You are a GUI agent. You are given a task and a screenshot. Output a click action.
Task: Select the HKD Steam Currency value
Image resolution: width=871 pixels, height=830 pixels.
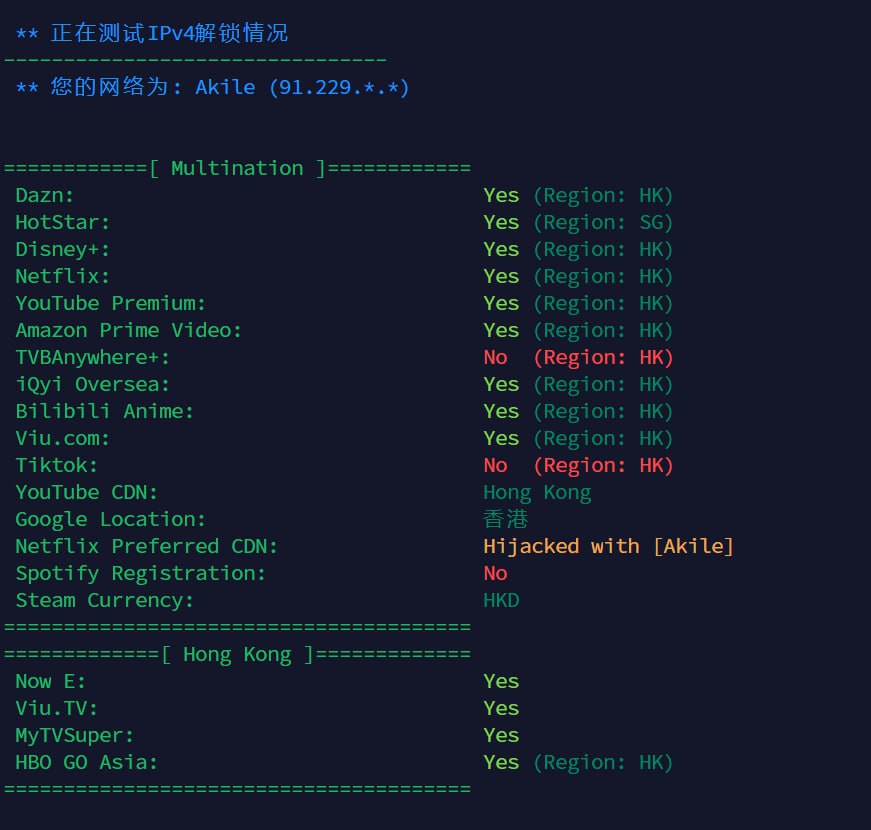pyautogui.click(x=501, y=600)
